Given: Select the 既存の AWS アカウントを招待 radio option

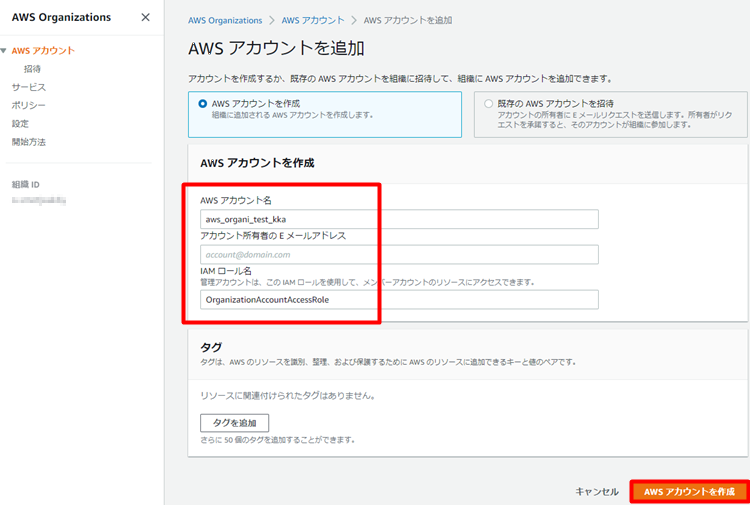Looking at the screenshot, I should point(488,103).
